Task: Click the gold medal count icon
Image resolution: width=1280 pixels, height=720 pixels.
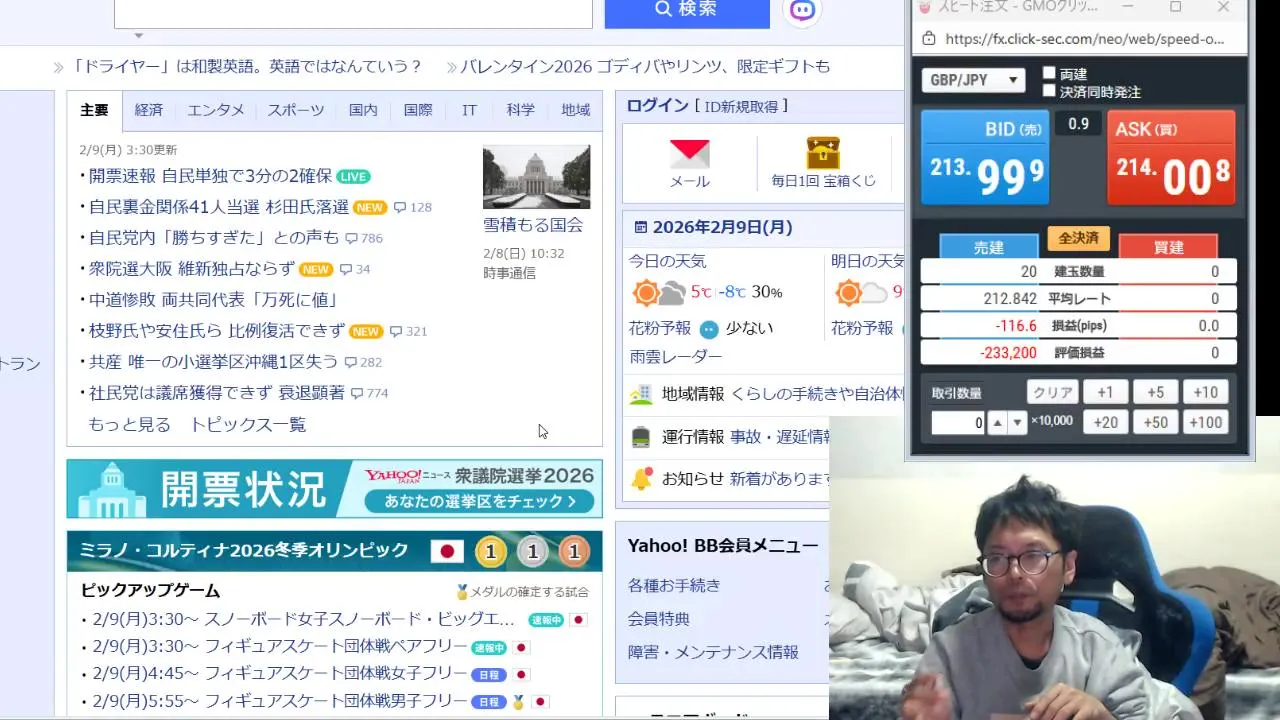Action: pos(490,551)
